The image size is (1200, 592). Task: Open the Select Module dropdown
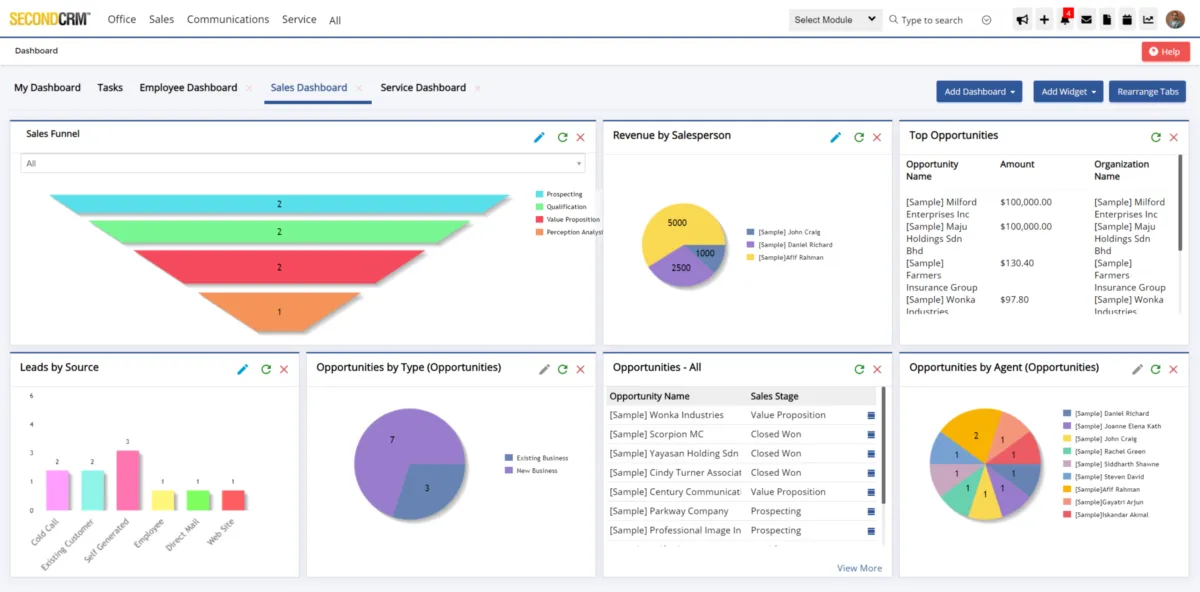tap(835, 20)
